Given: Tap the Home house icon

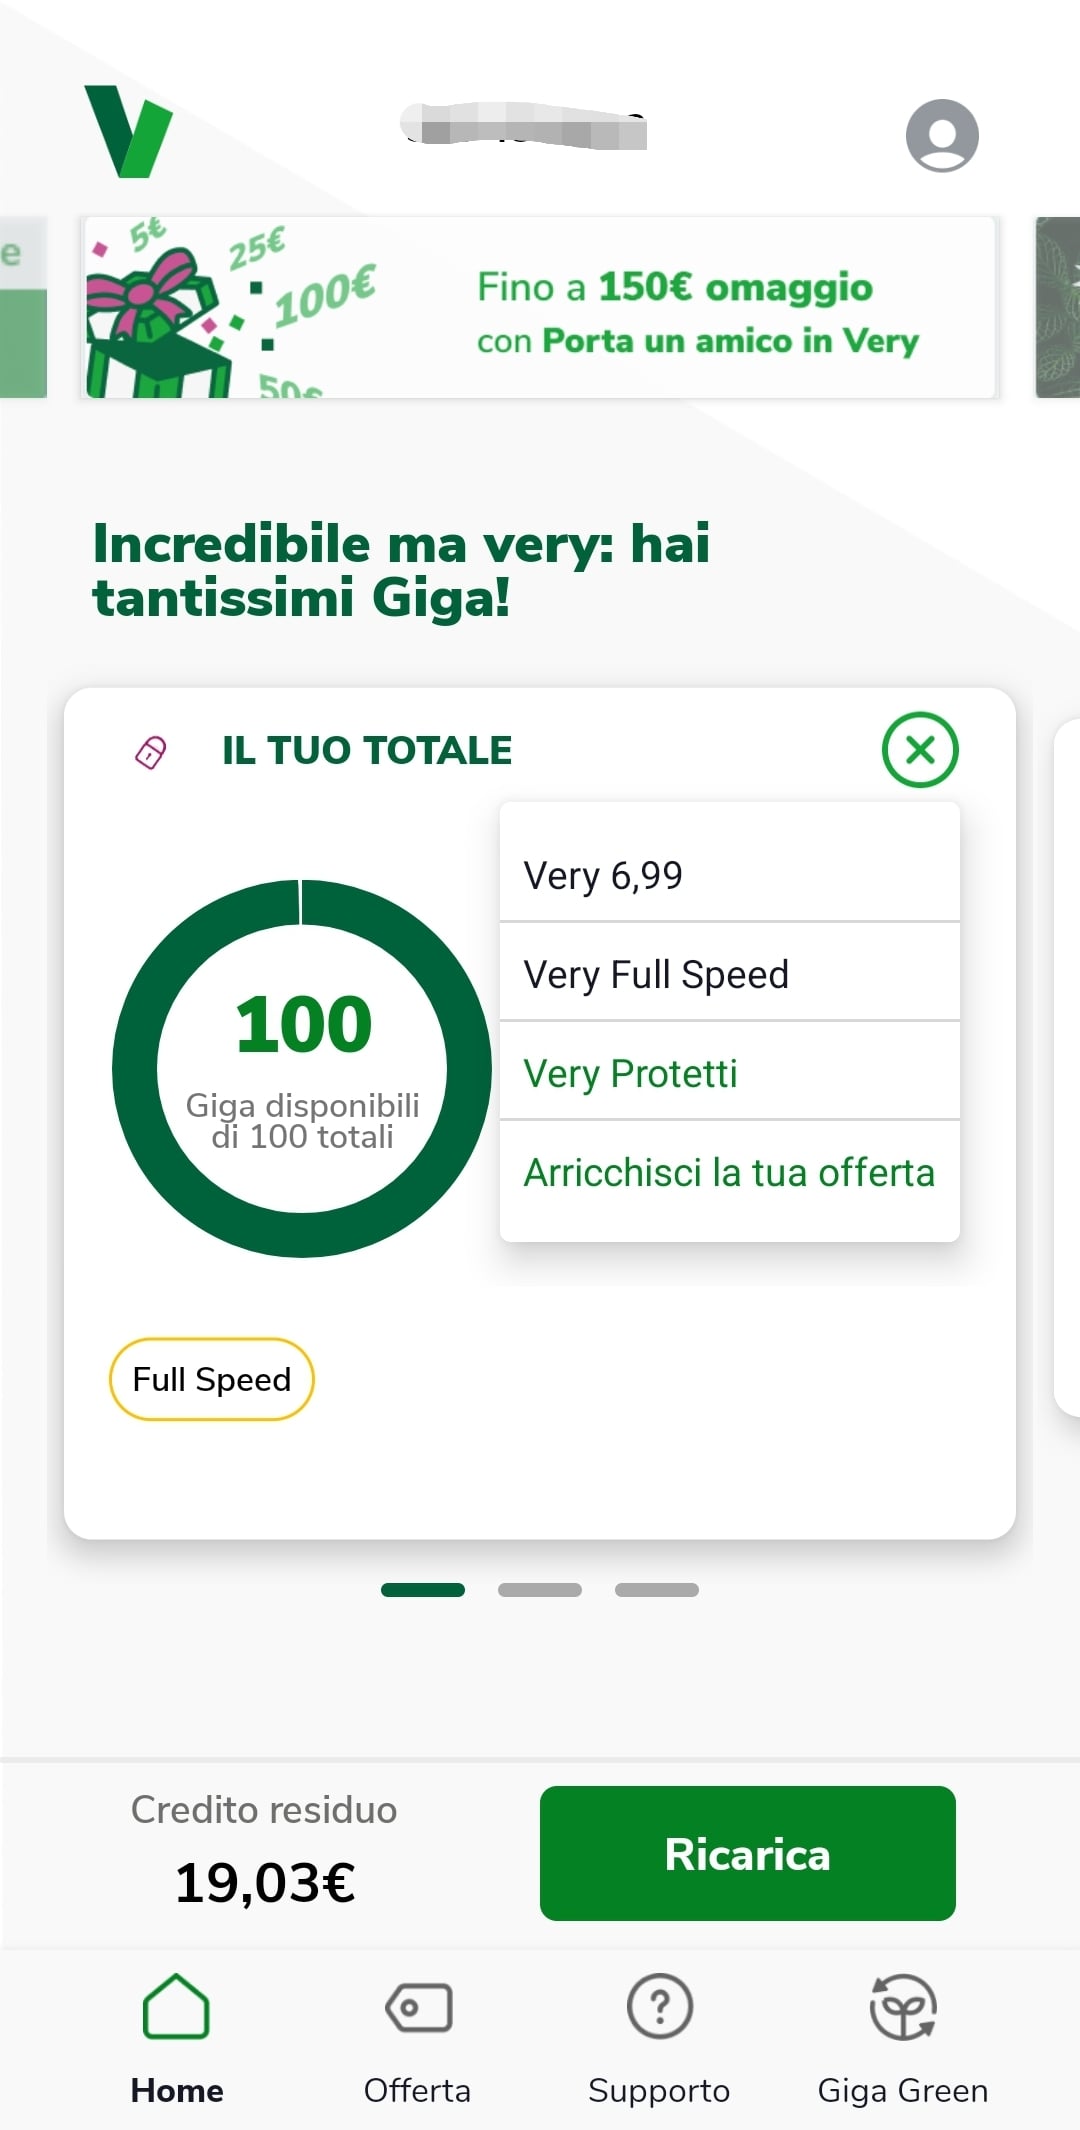Looking at the screenshot, I should point(176,2007).
